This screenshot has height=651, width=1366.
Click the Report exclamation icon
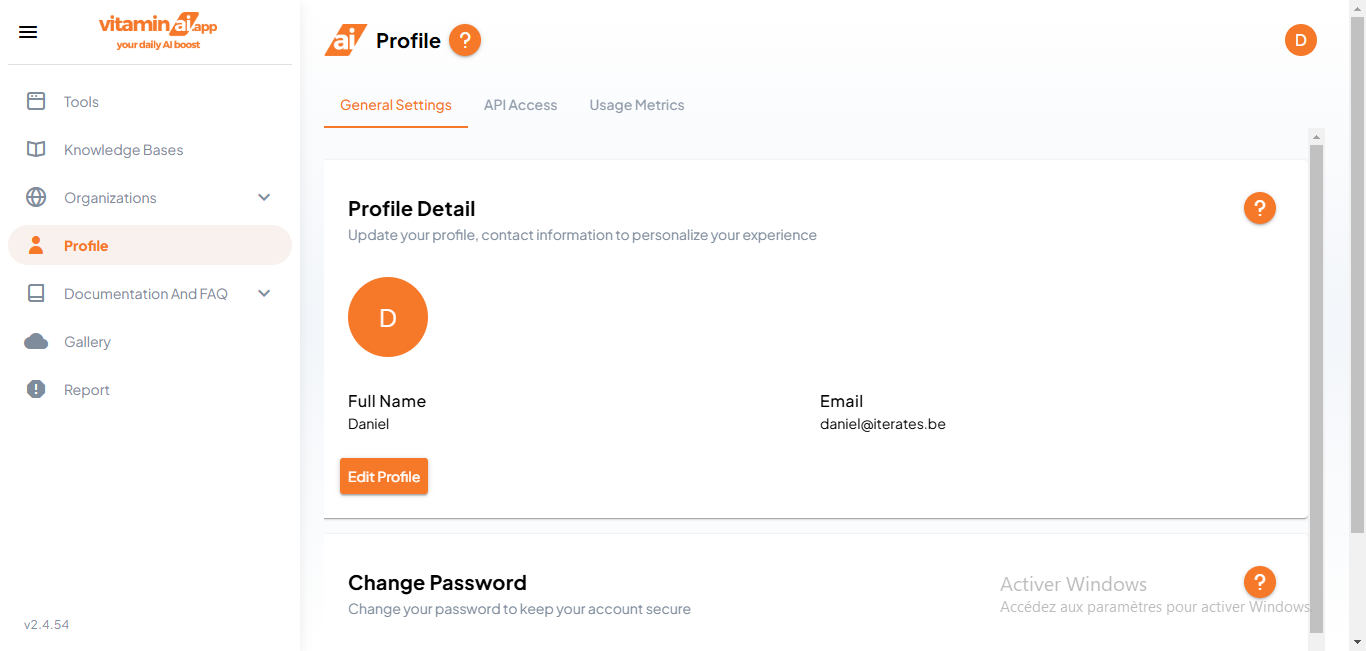pyautogui.click(x=36, y=389)
